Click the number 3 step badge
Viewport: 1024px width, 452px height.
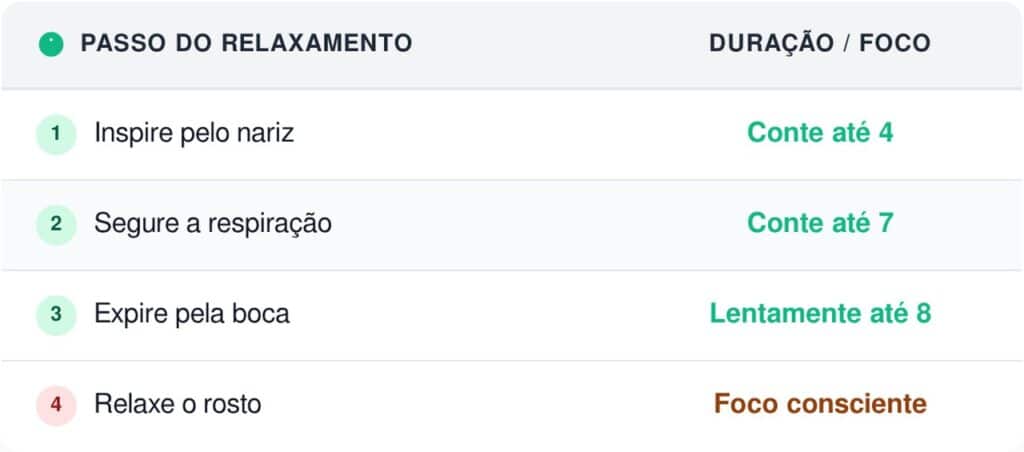pyautogui.click(x=56, y=314)
